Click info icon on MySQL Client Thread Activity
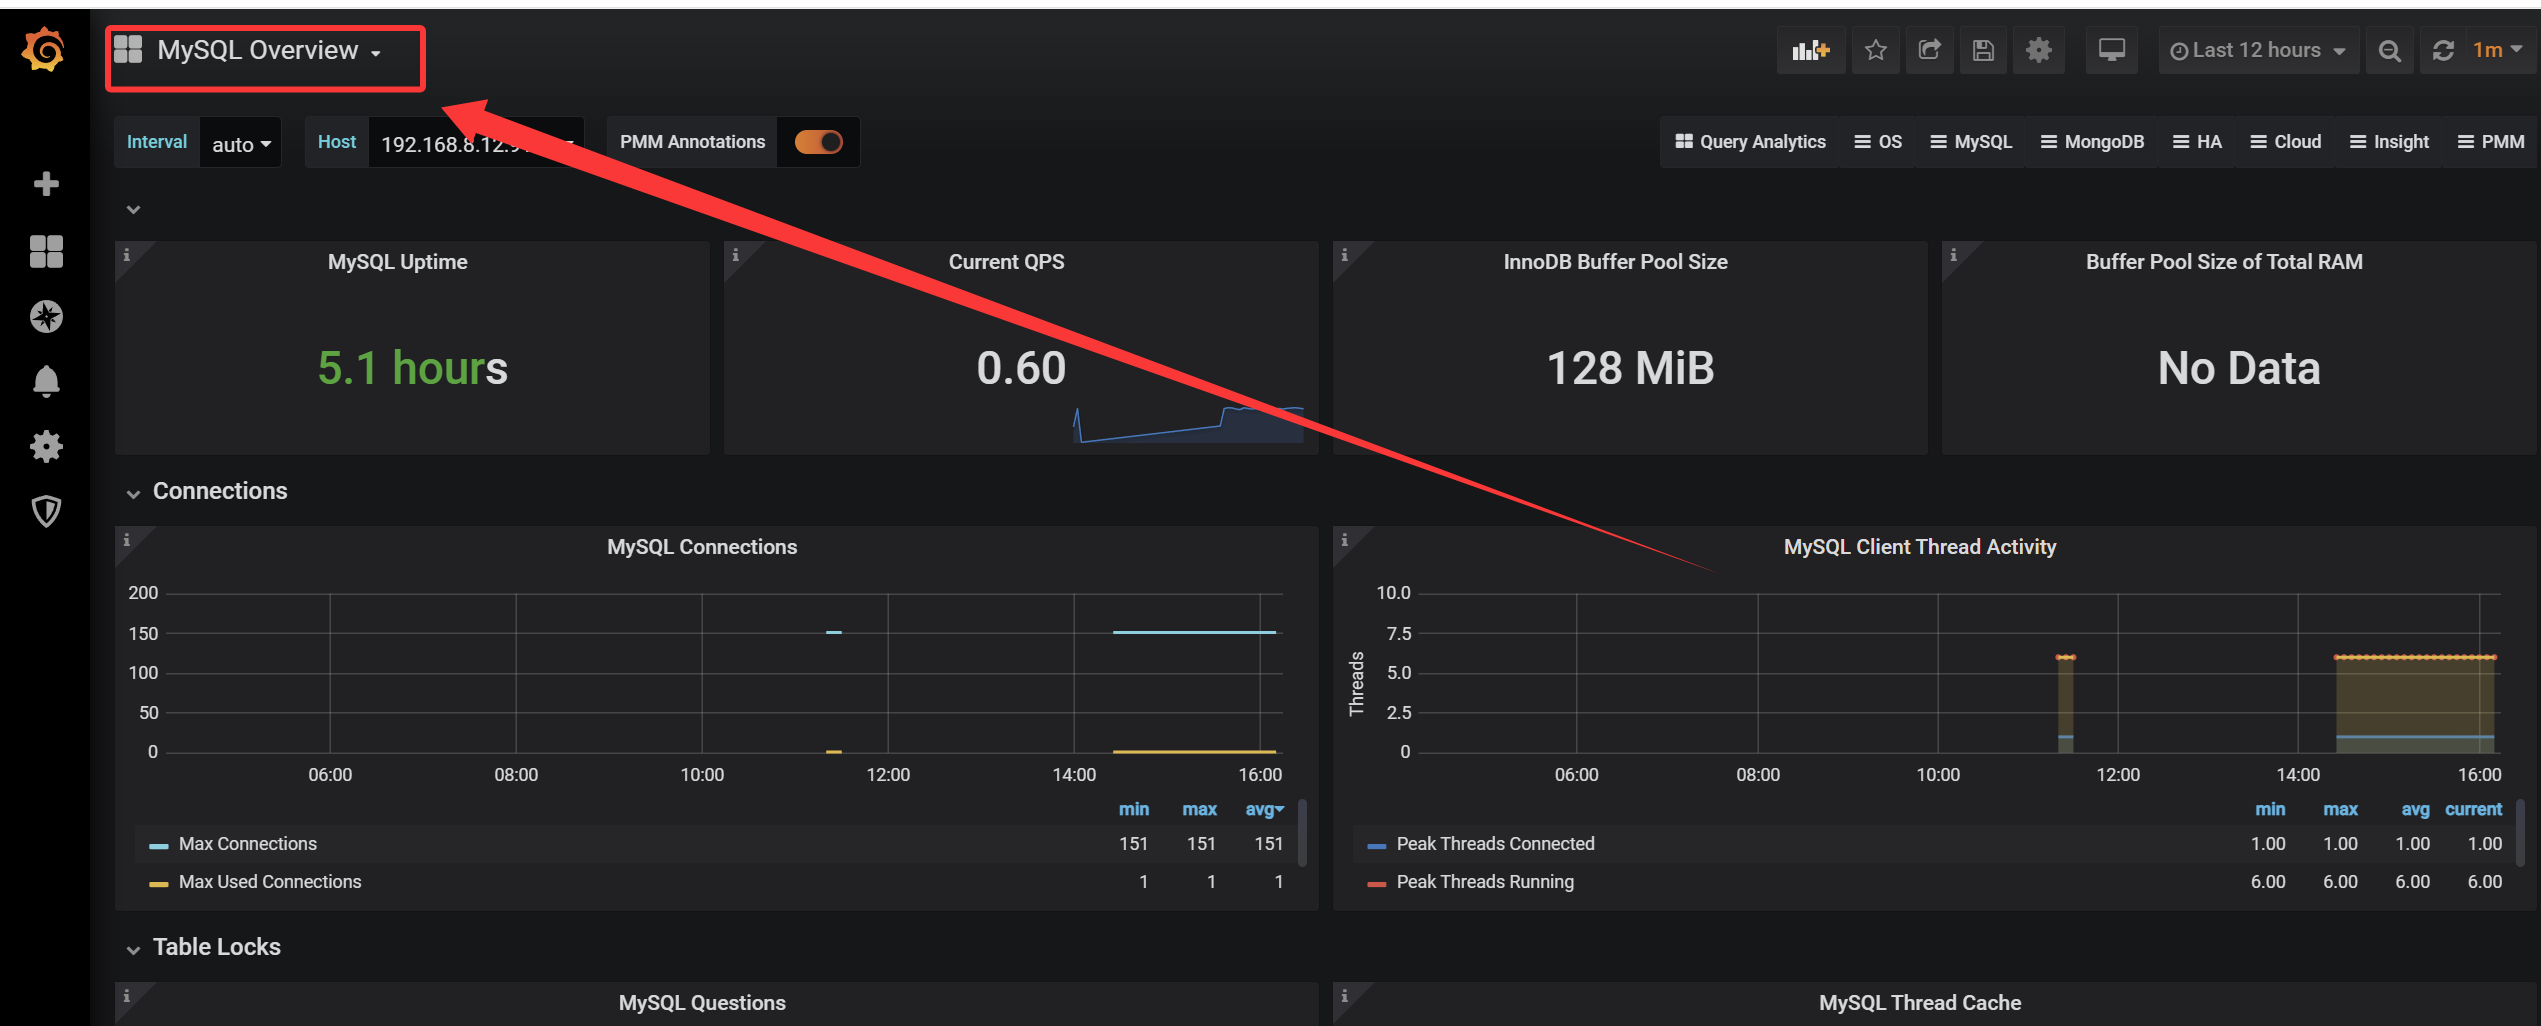Viewport: 2541px width, 1026px height. pyautogui.click(x=1345, y=540)
